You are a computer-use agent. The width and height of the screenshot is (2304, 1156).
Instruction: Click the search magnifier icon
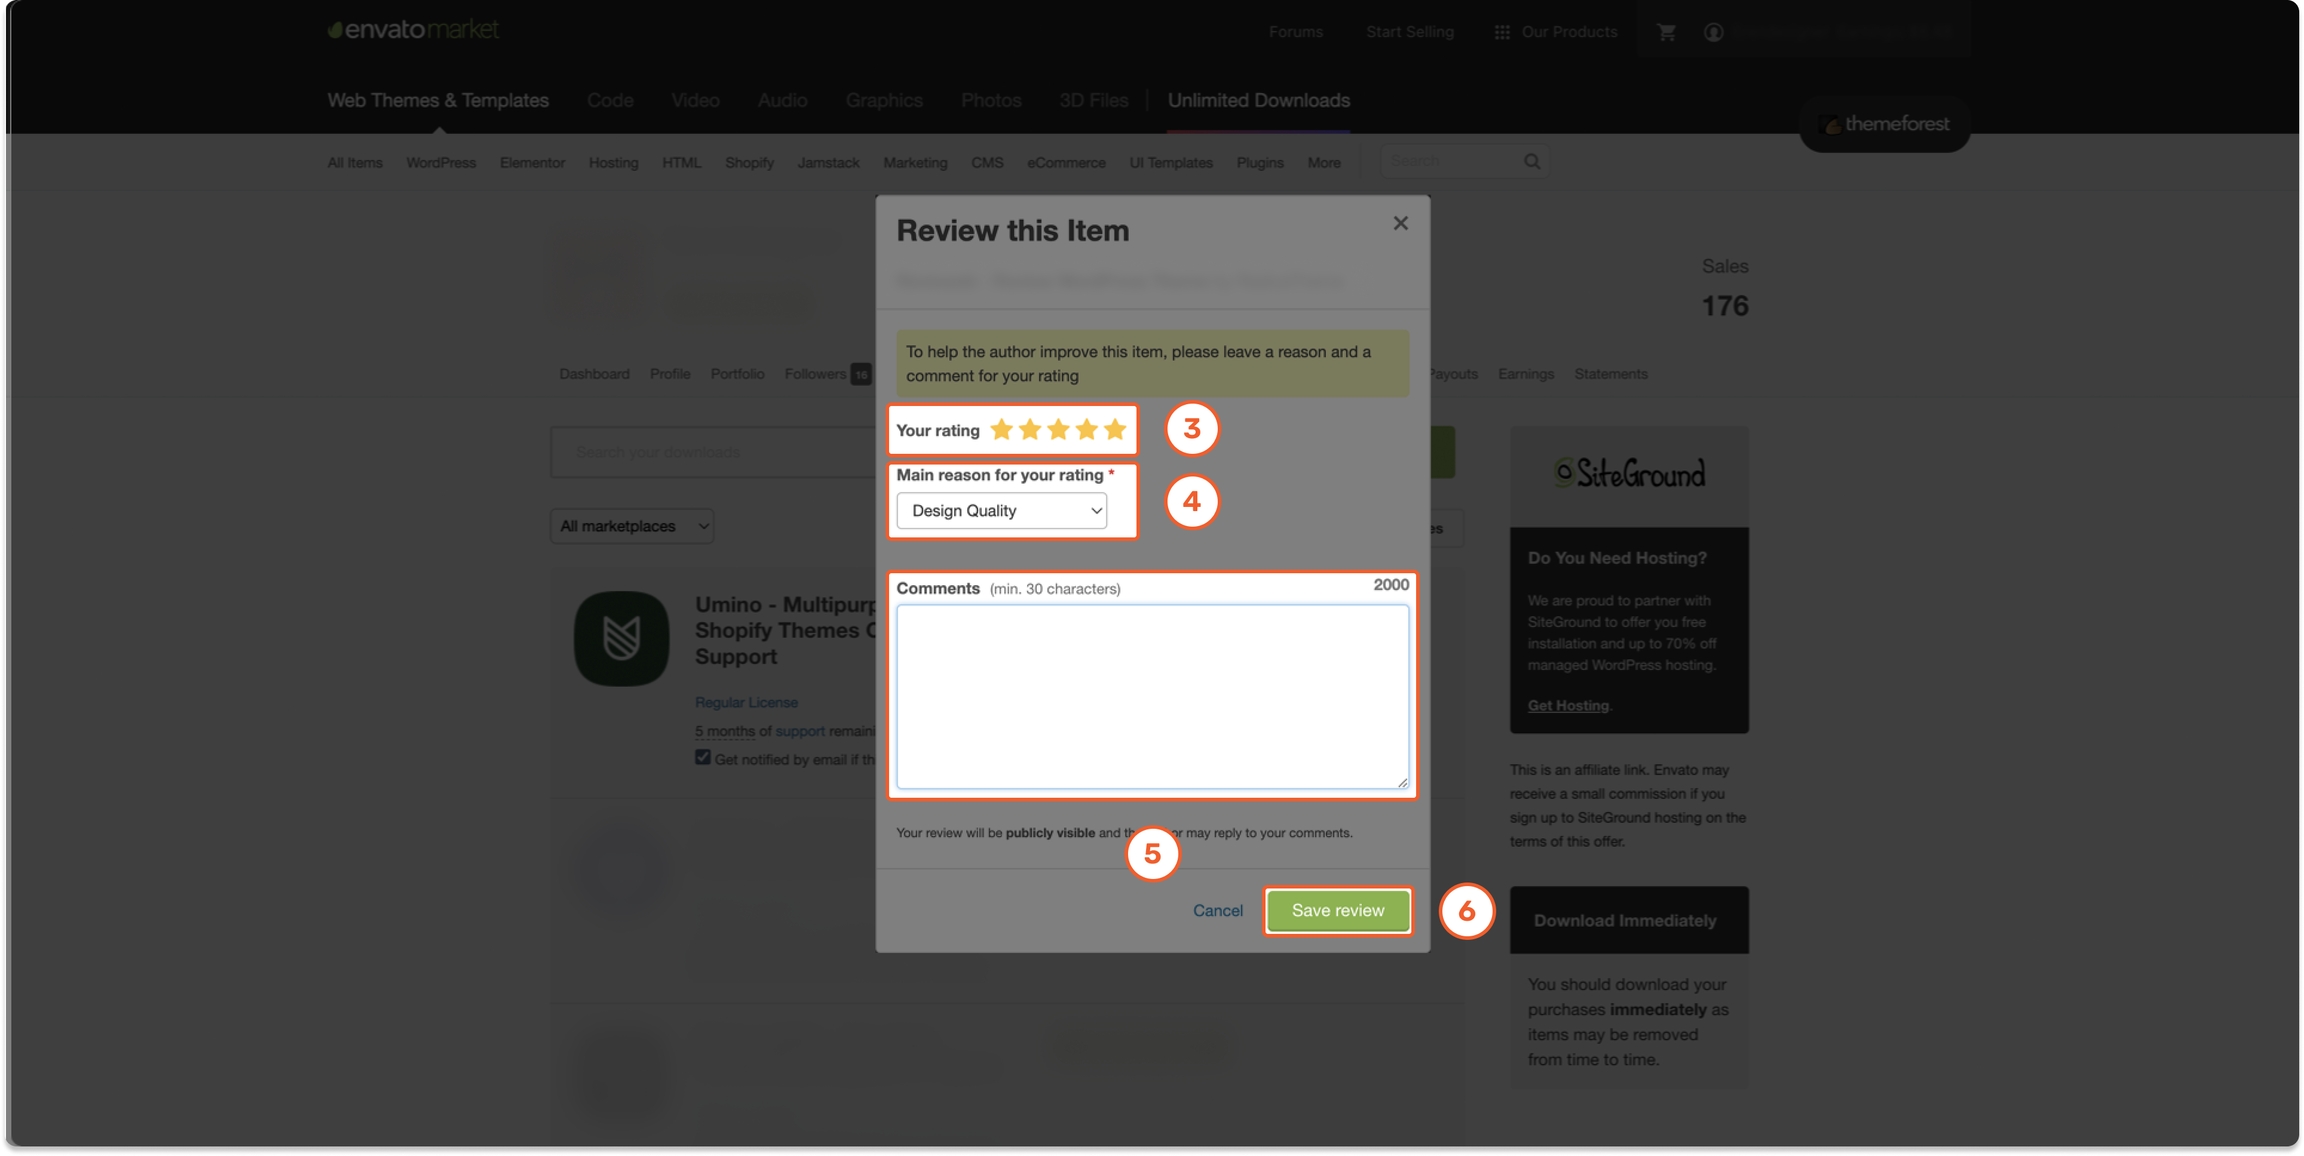[1531, 162]
